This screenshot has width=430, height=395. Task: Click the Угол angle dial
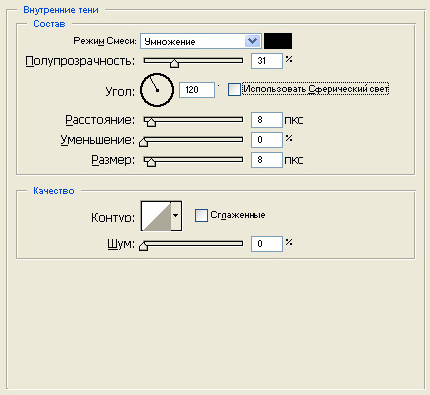coord(157,90)
